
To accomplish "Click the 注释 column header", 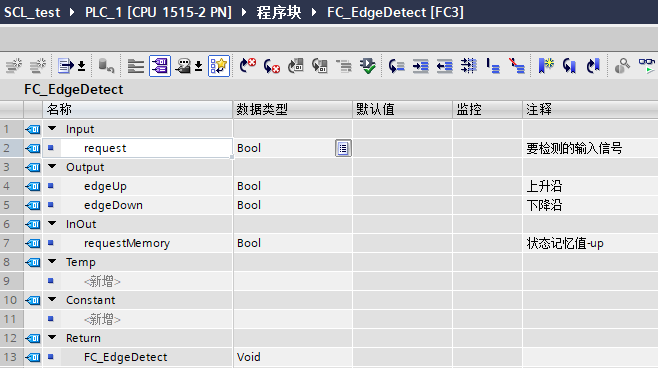I will [x=590, y=110].
